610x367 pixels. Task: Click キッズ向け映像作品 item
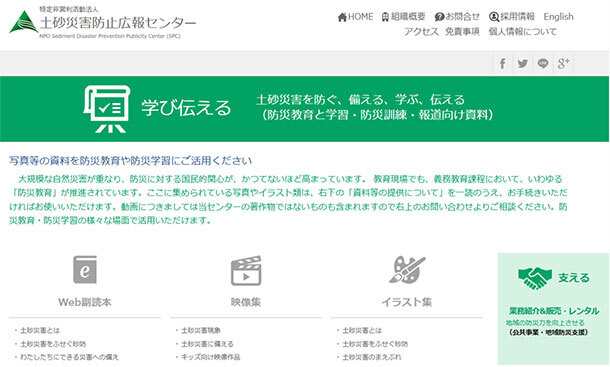point(210,357)
